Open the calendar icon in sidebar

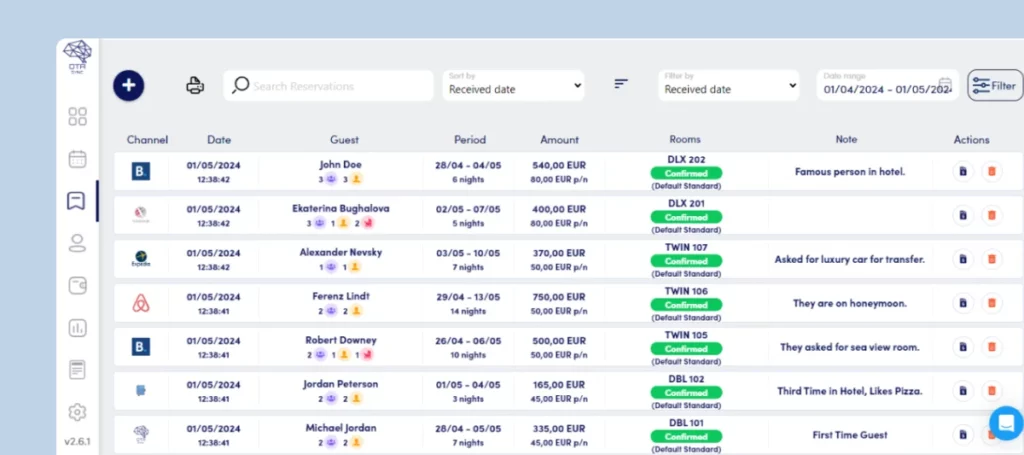pos(77,159)
